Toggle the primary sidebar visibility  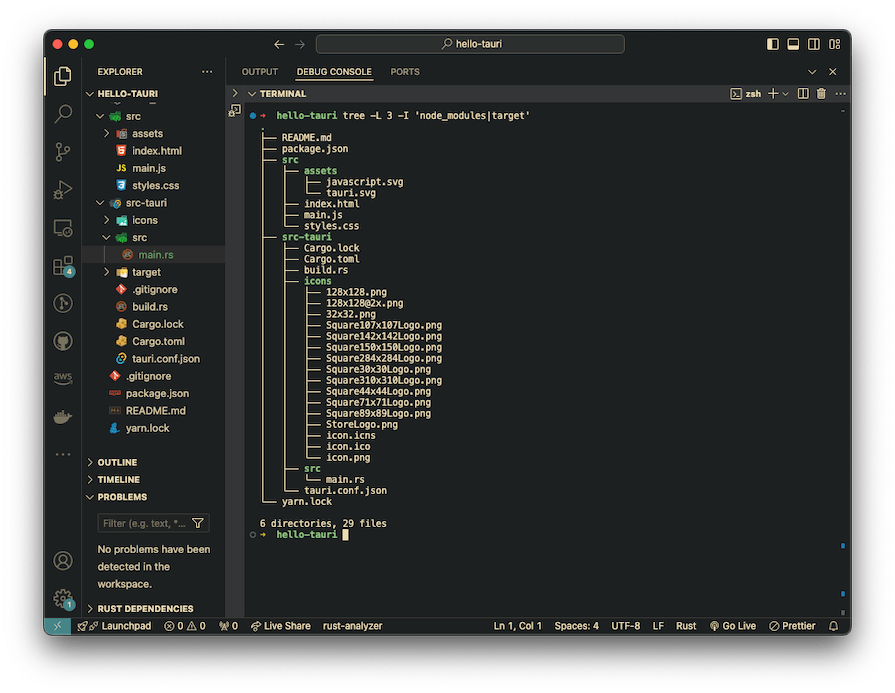tap(772, 45)
